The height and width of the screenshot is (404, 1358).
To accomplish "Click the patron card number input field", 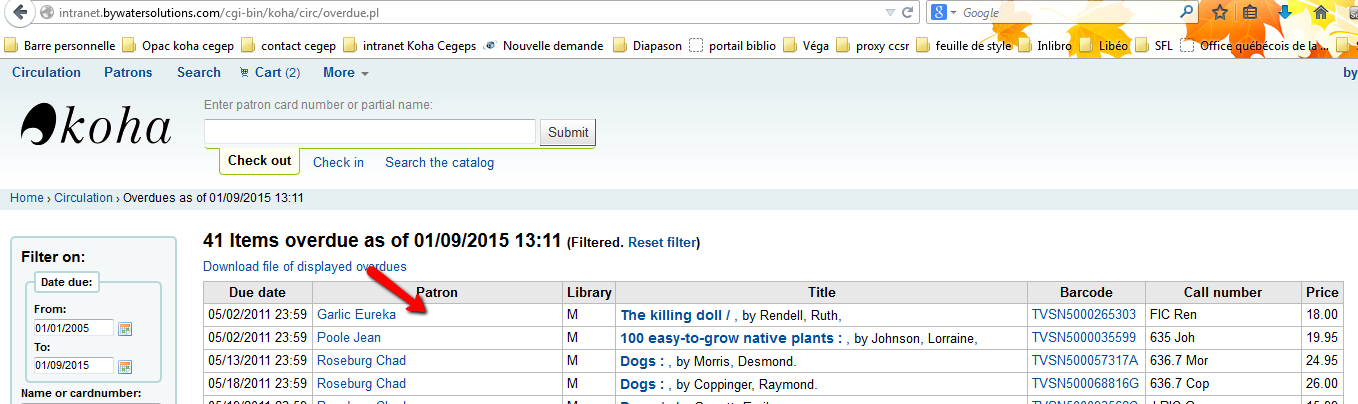I will pos(370,132).
